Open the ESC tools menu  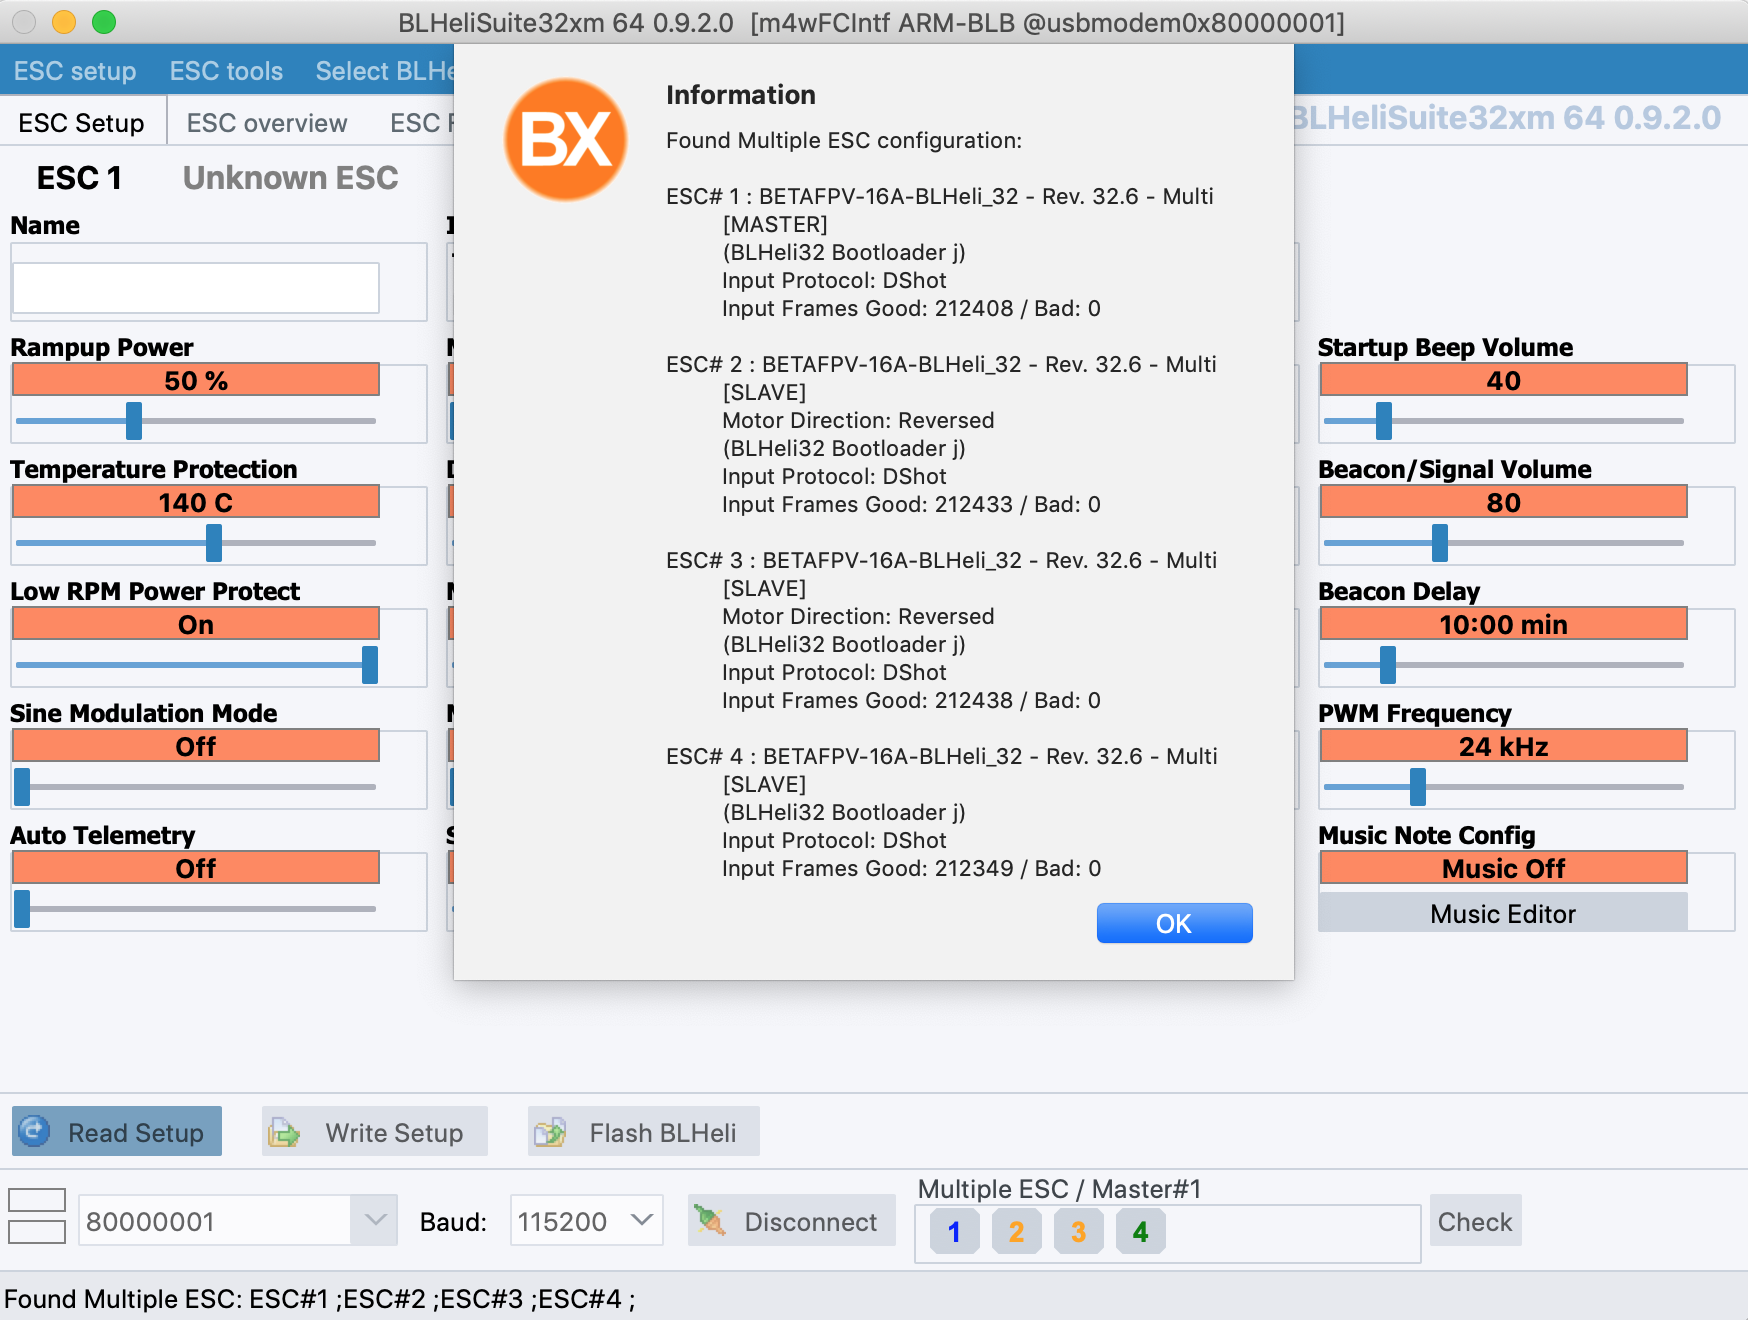(226, 71)
